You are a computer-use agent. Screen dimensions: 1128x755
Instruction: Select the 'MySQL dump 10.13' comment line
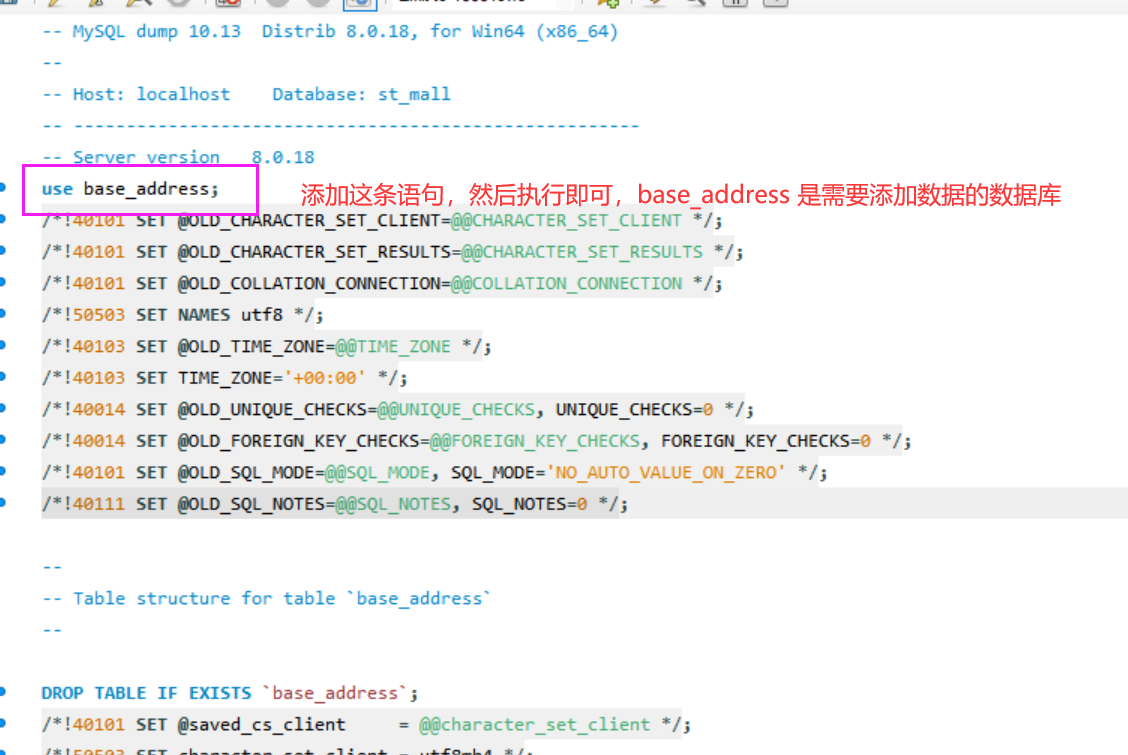click(x=329, y=32)
